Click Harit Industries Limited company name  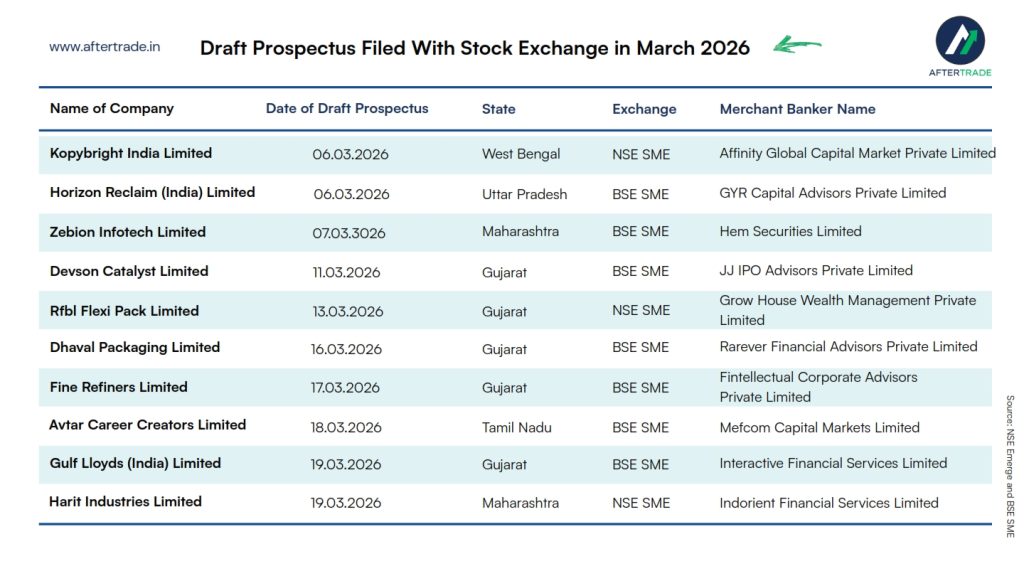point(125,502)
